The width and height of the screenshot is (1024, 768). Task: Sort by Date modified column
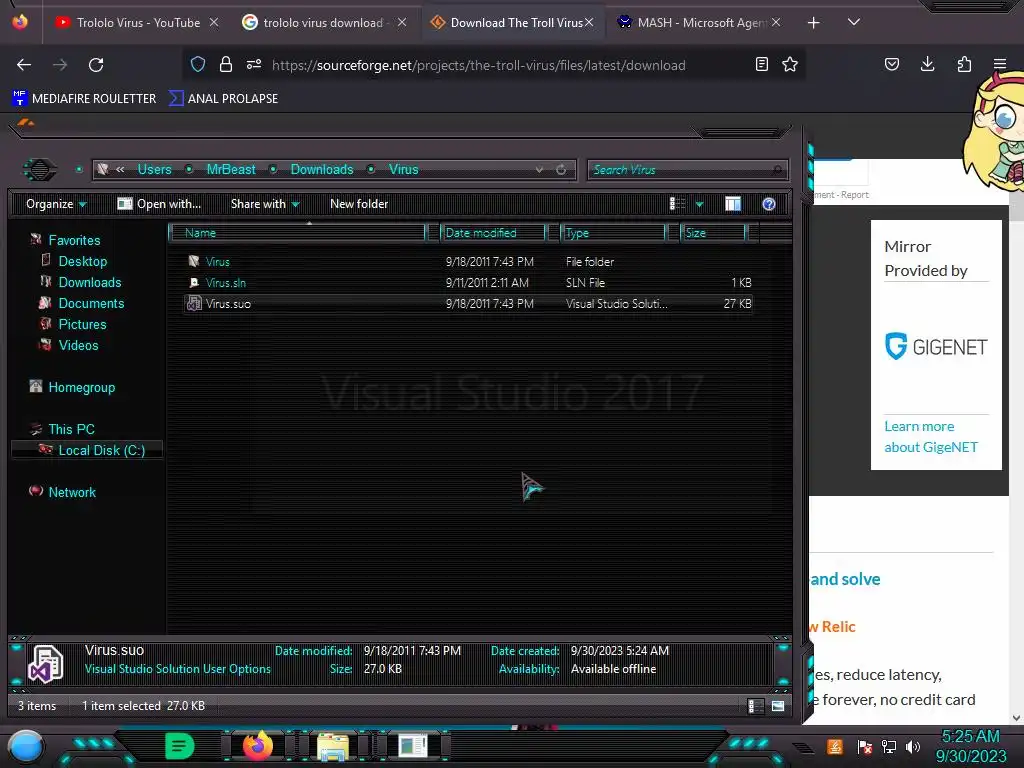pyautogui.click(x=493, y=232)
